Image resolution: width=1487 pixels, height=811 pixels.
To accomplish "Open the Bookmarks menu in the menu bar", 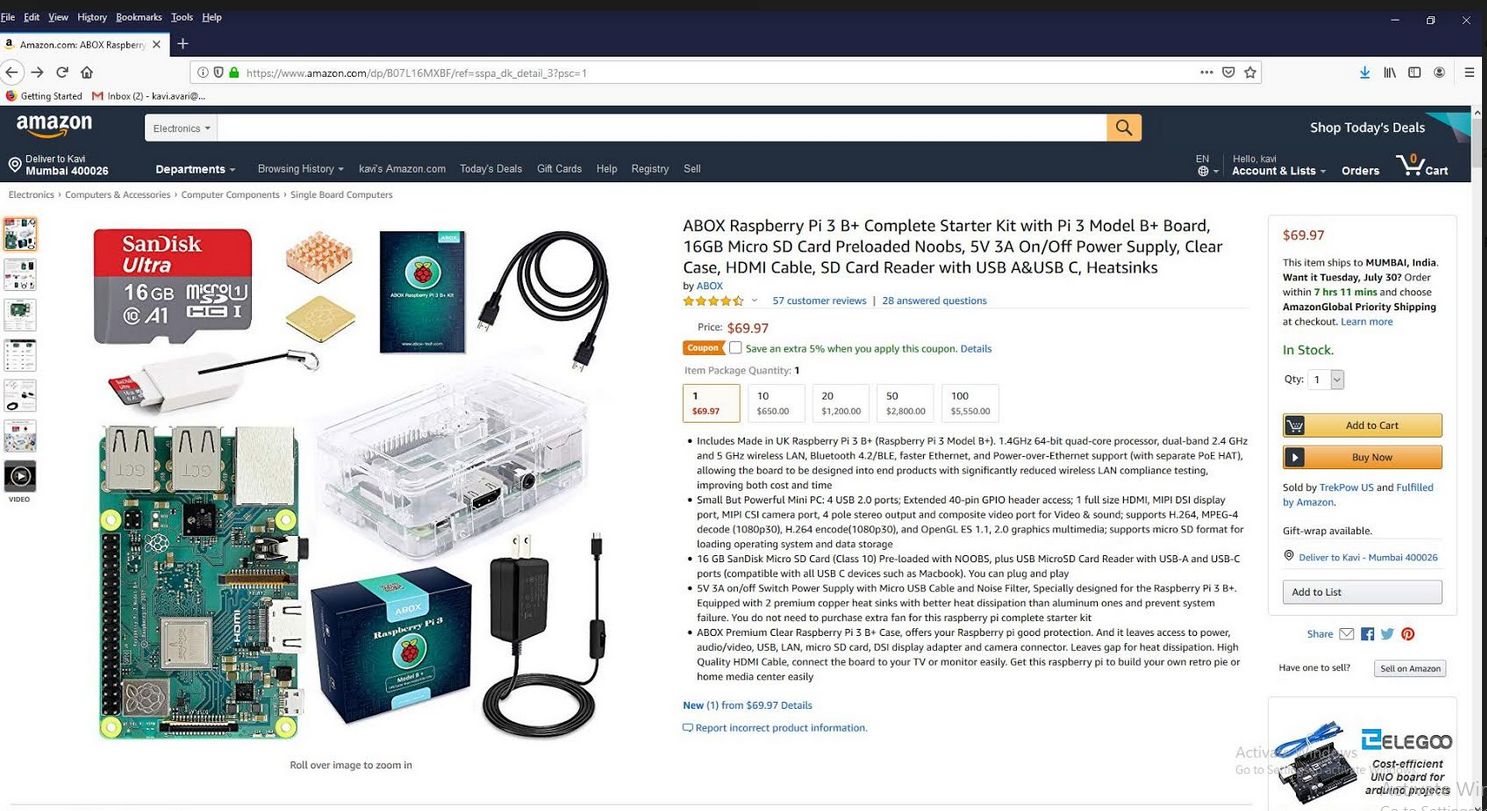I will (138, 17).
